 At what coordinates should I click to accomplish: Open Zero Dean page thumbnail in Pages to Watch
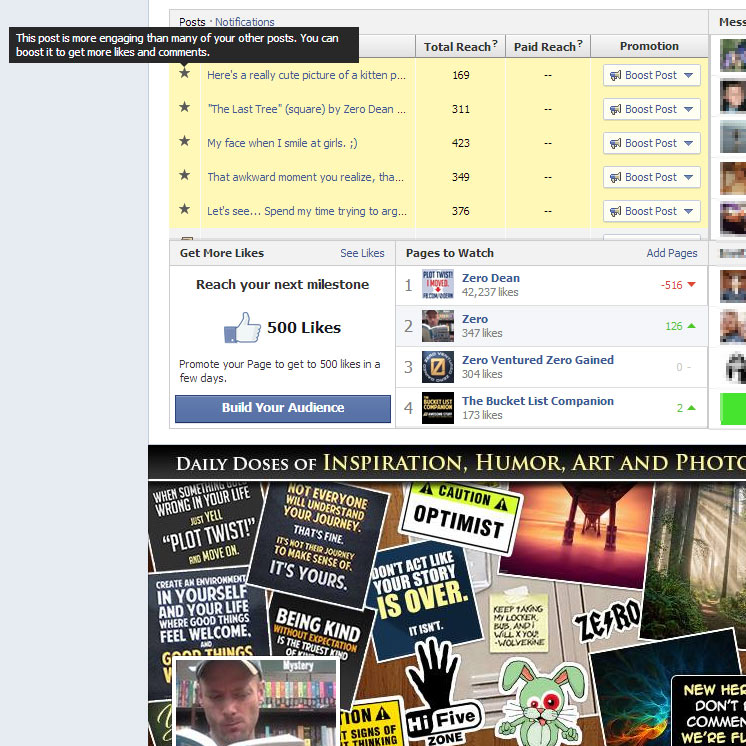438,284
